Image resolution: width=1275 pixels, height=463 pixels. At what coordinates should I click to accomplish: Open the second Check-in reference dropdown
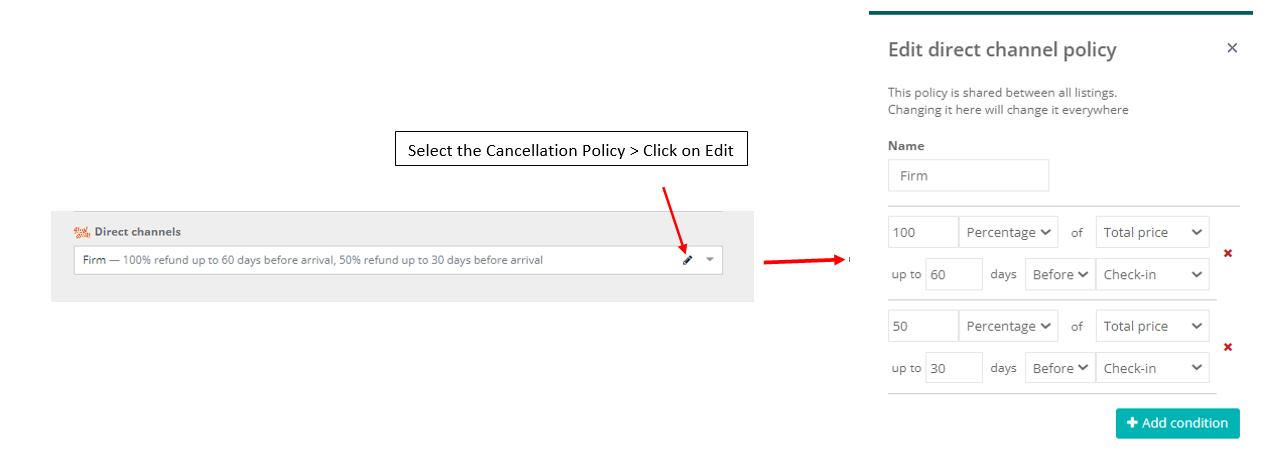[1153, 368]
